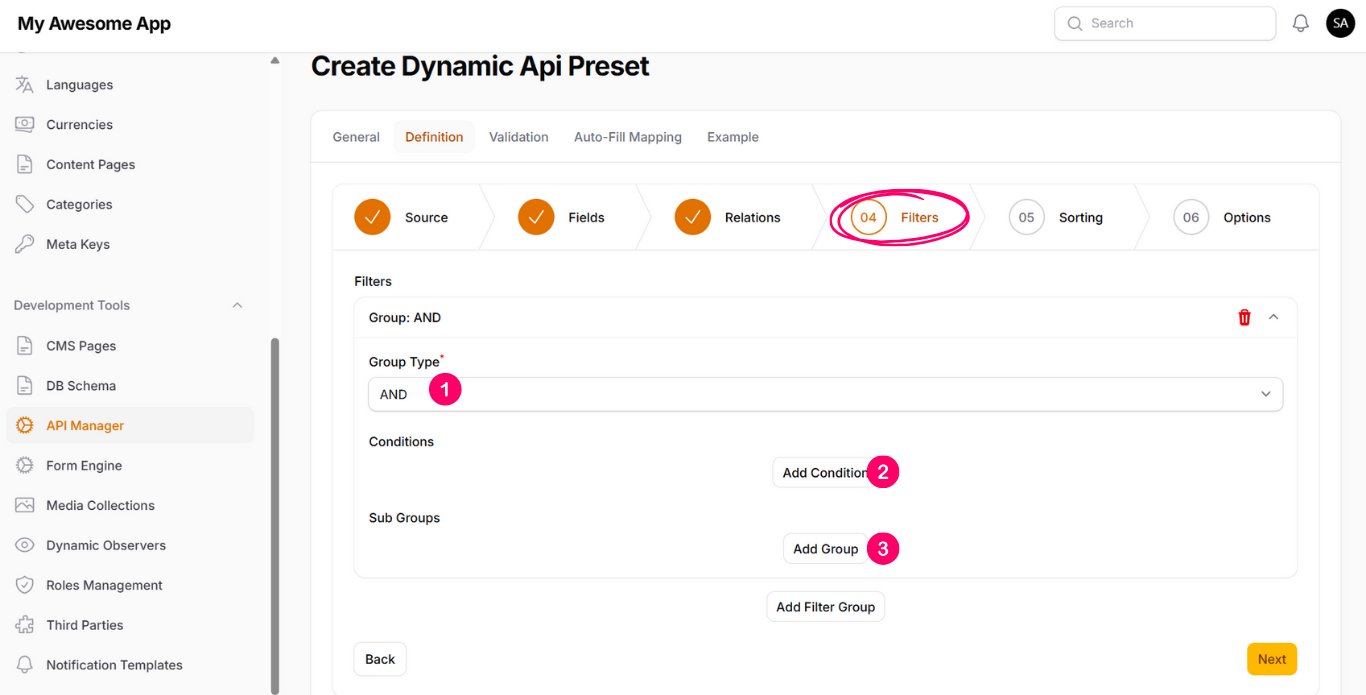Collapse the Group: AND panel chevron
Screen dimensions: 1366x695
(1273, 317)
